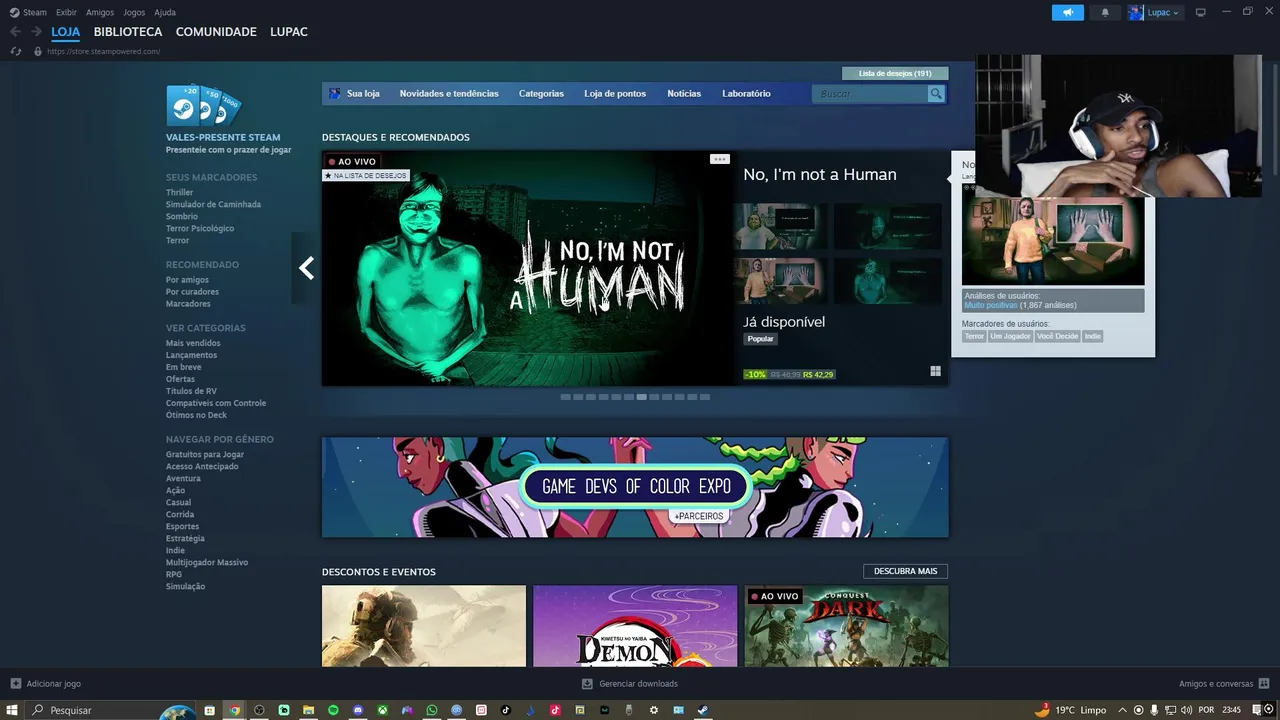Open the Ajuda menu
The image size is (1280, 720).
click(165, 12)
